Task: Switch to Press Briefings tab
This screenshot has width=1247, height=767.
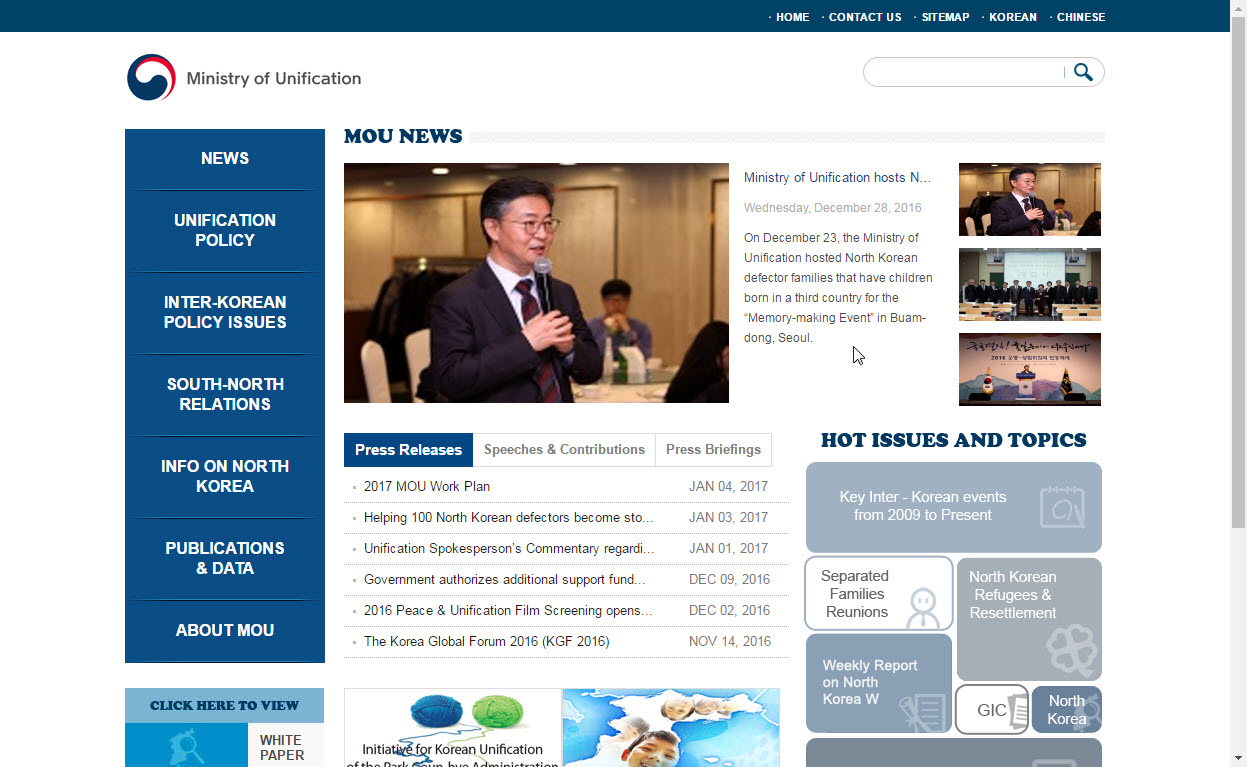Action: (713, 450)
